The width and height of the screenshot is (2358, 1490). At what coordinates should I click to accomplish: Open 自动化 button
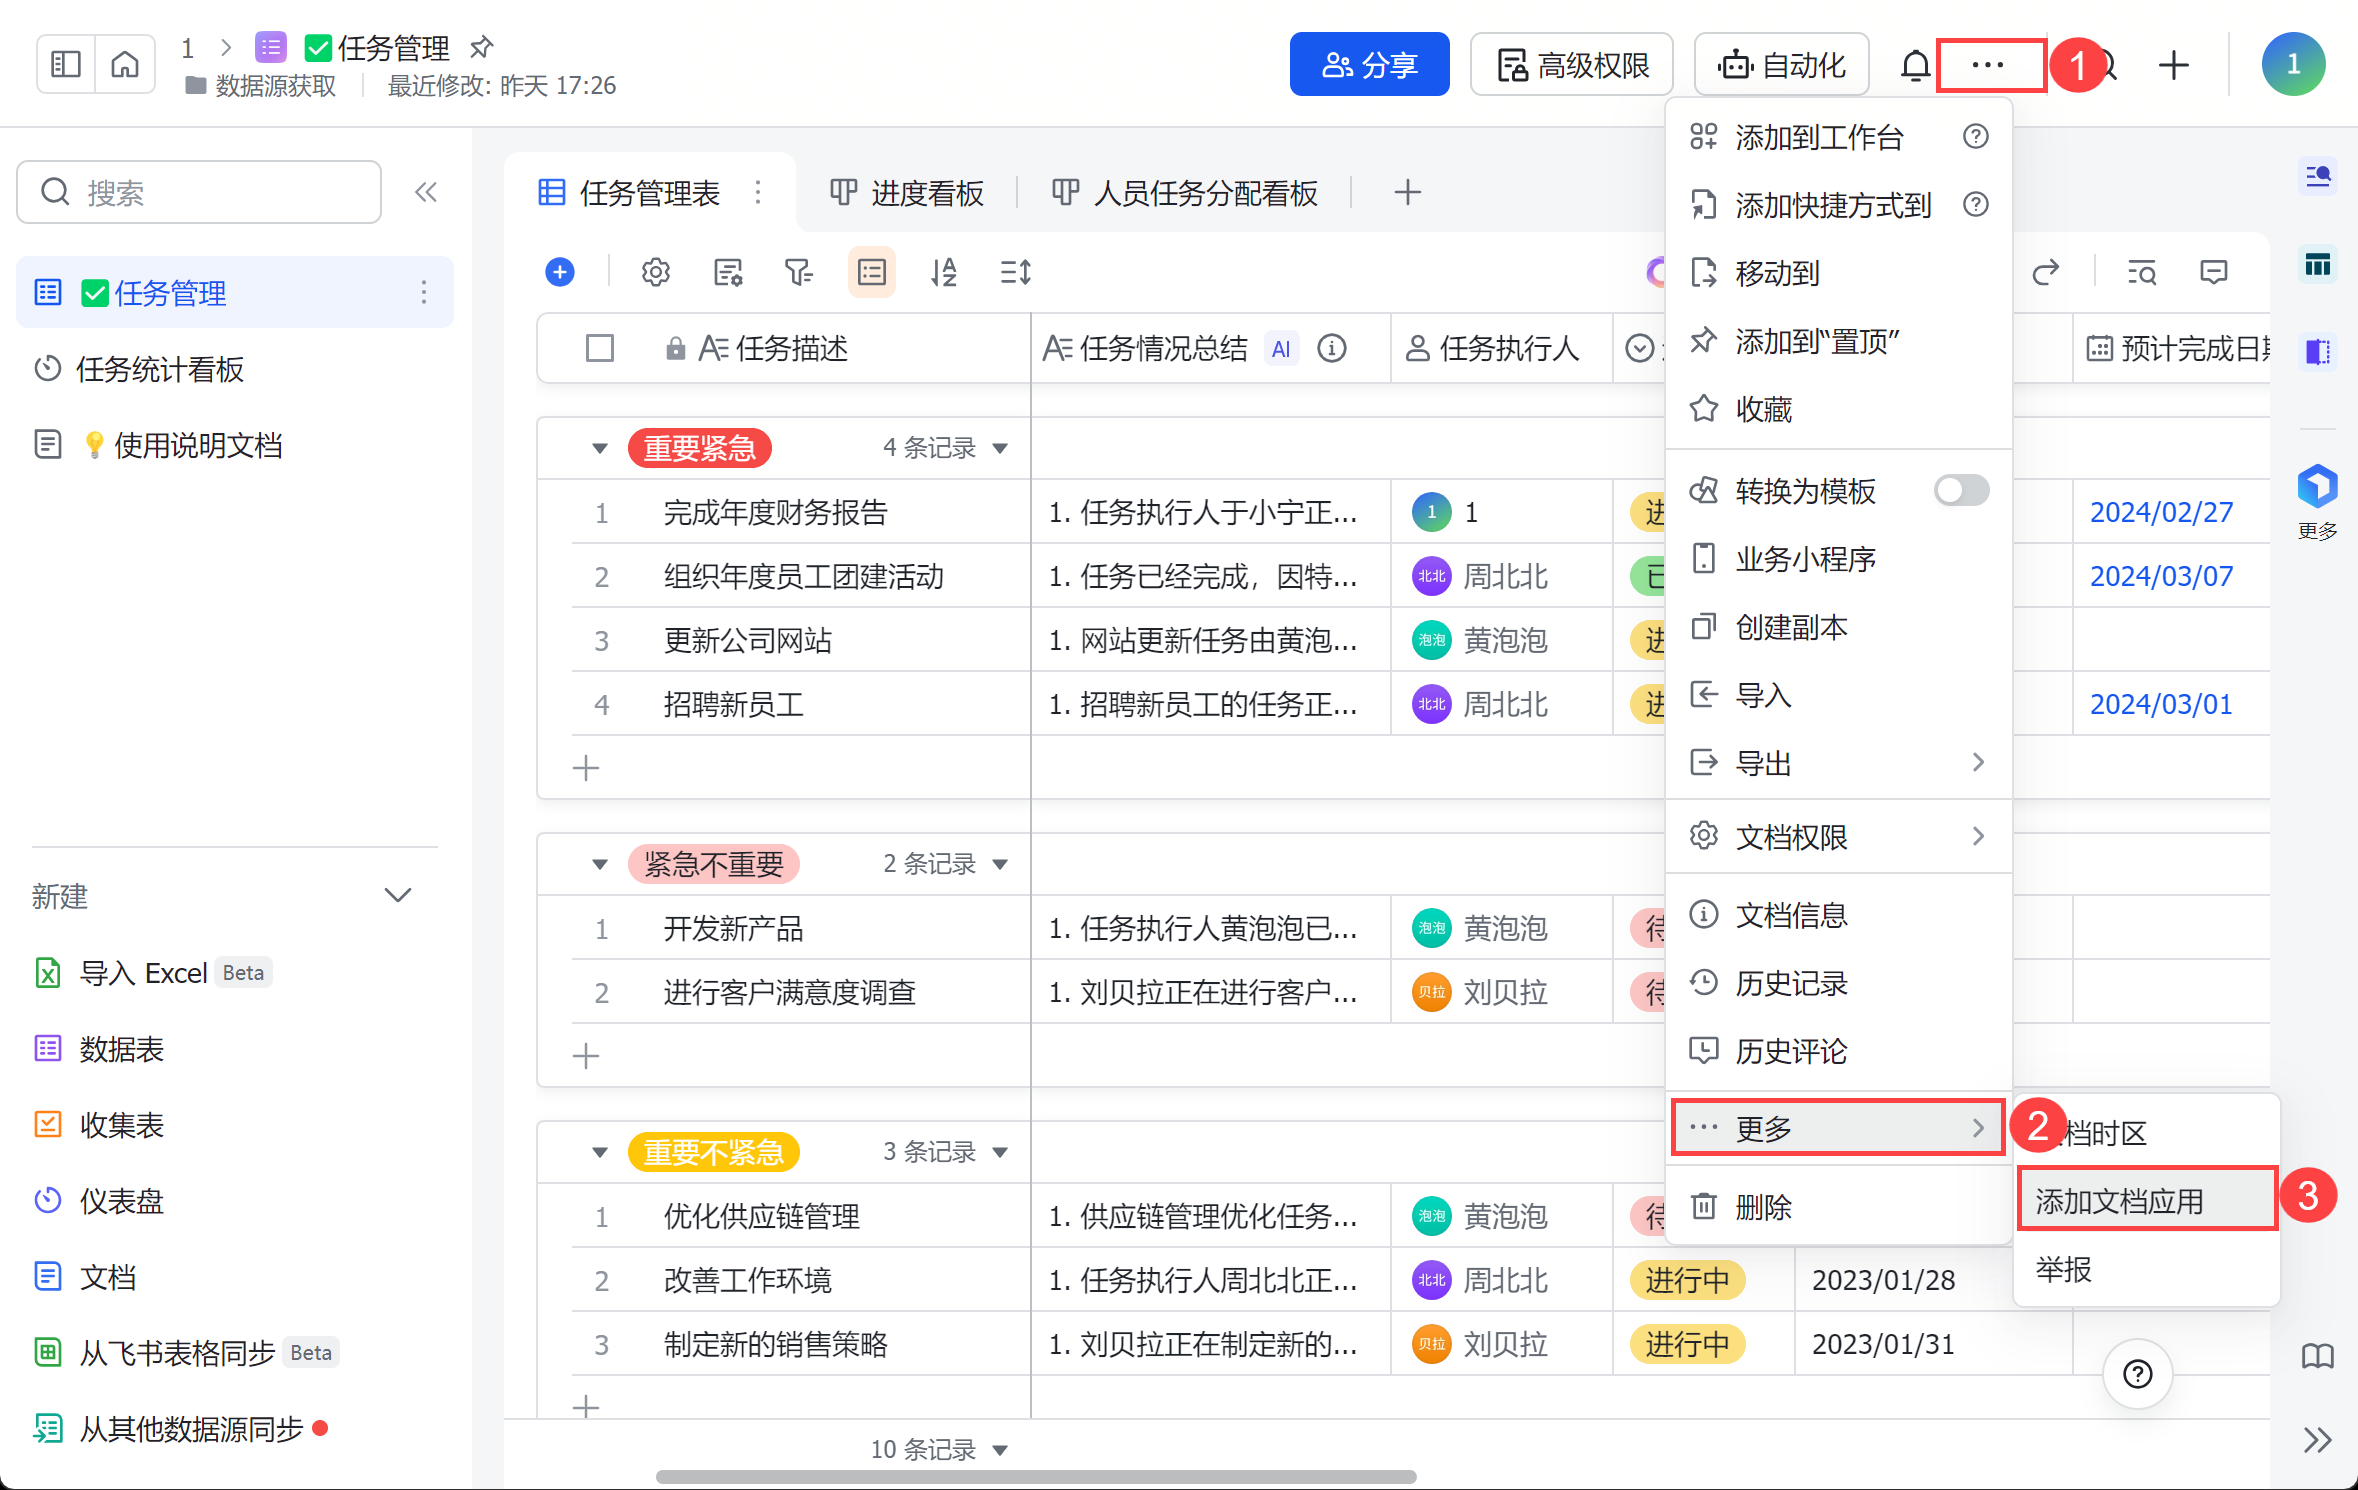coord(1781,64)
